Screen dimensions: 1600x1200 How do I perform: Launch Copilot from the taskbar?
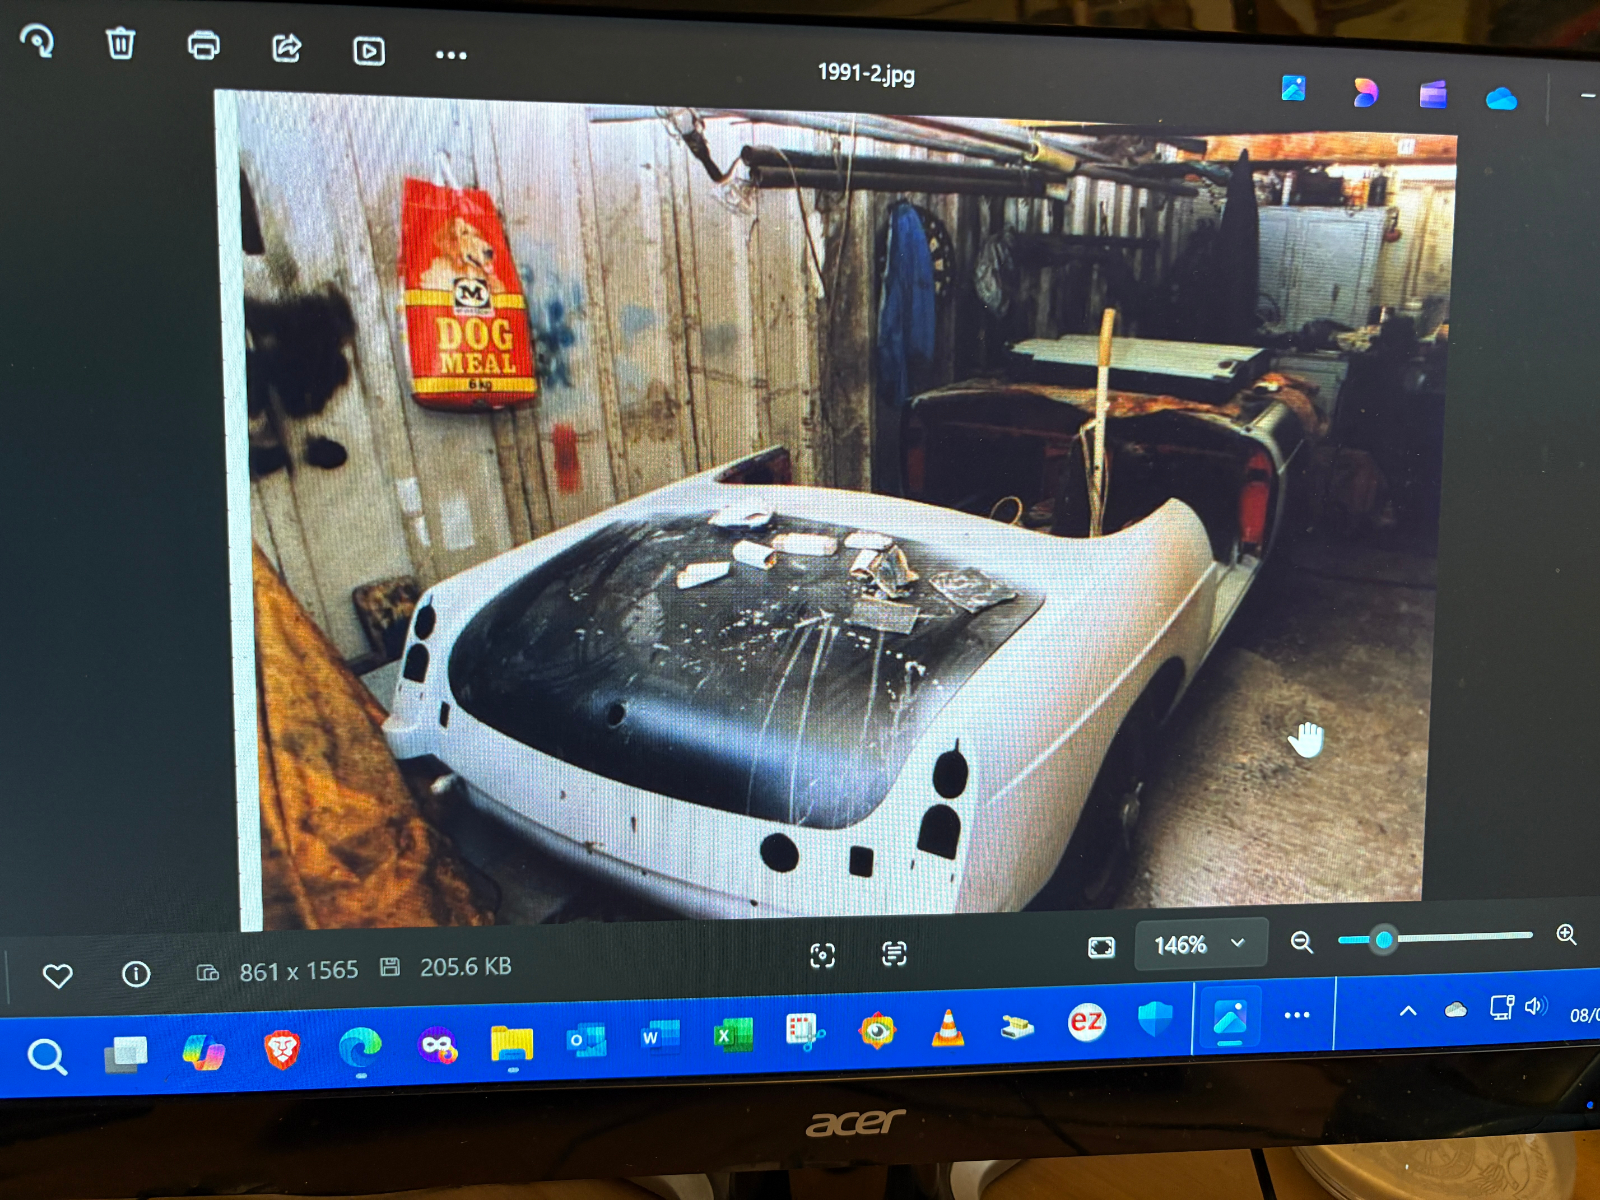[204, 1052]
